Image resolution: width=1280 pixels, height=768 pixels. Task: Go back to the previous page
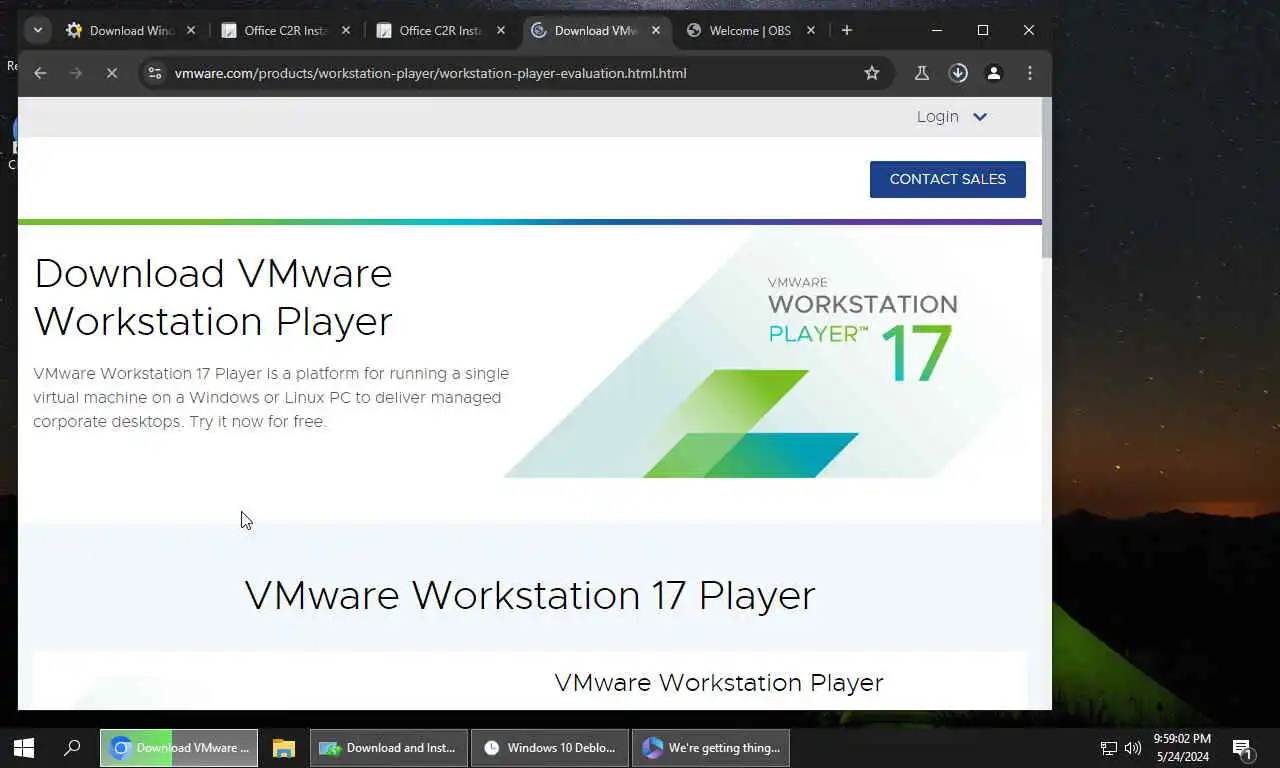coord(40,73)
